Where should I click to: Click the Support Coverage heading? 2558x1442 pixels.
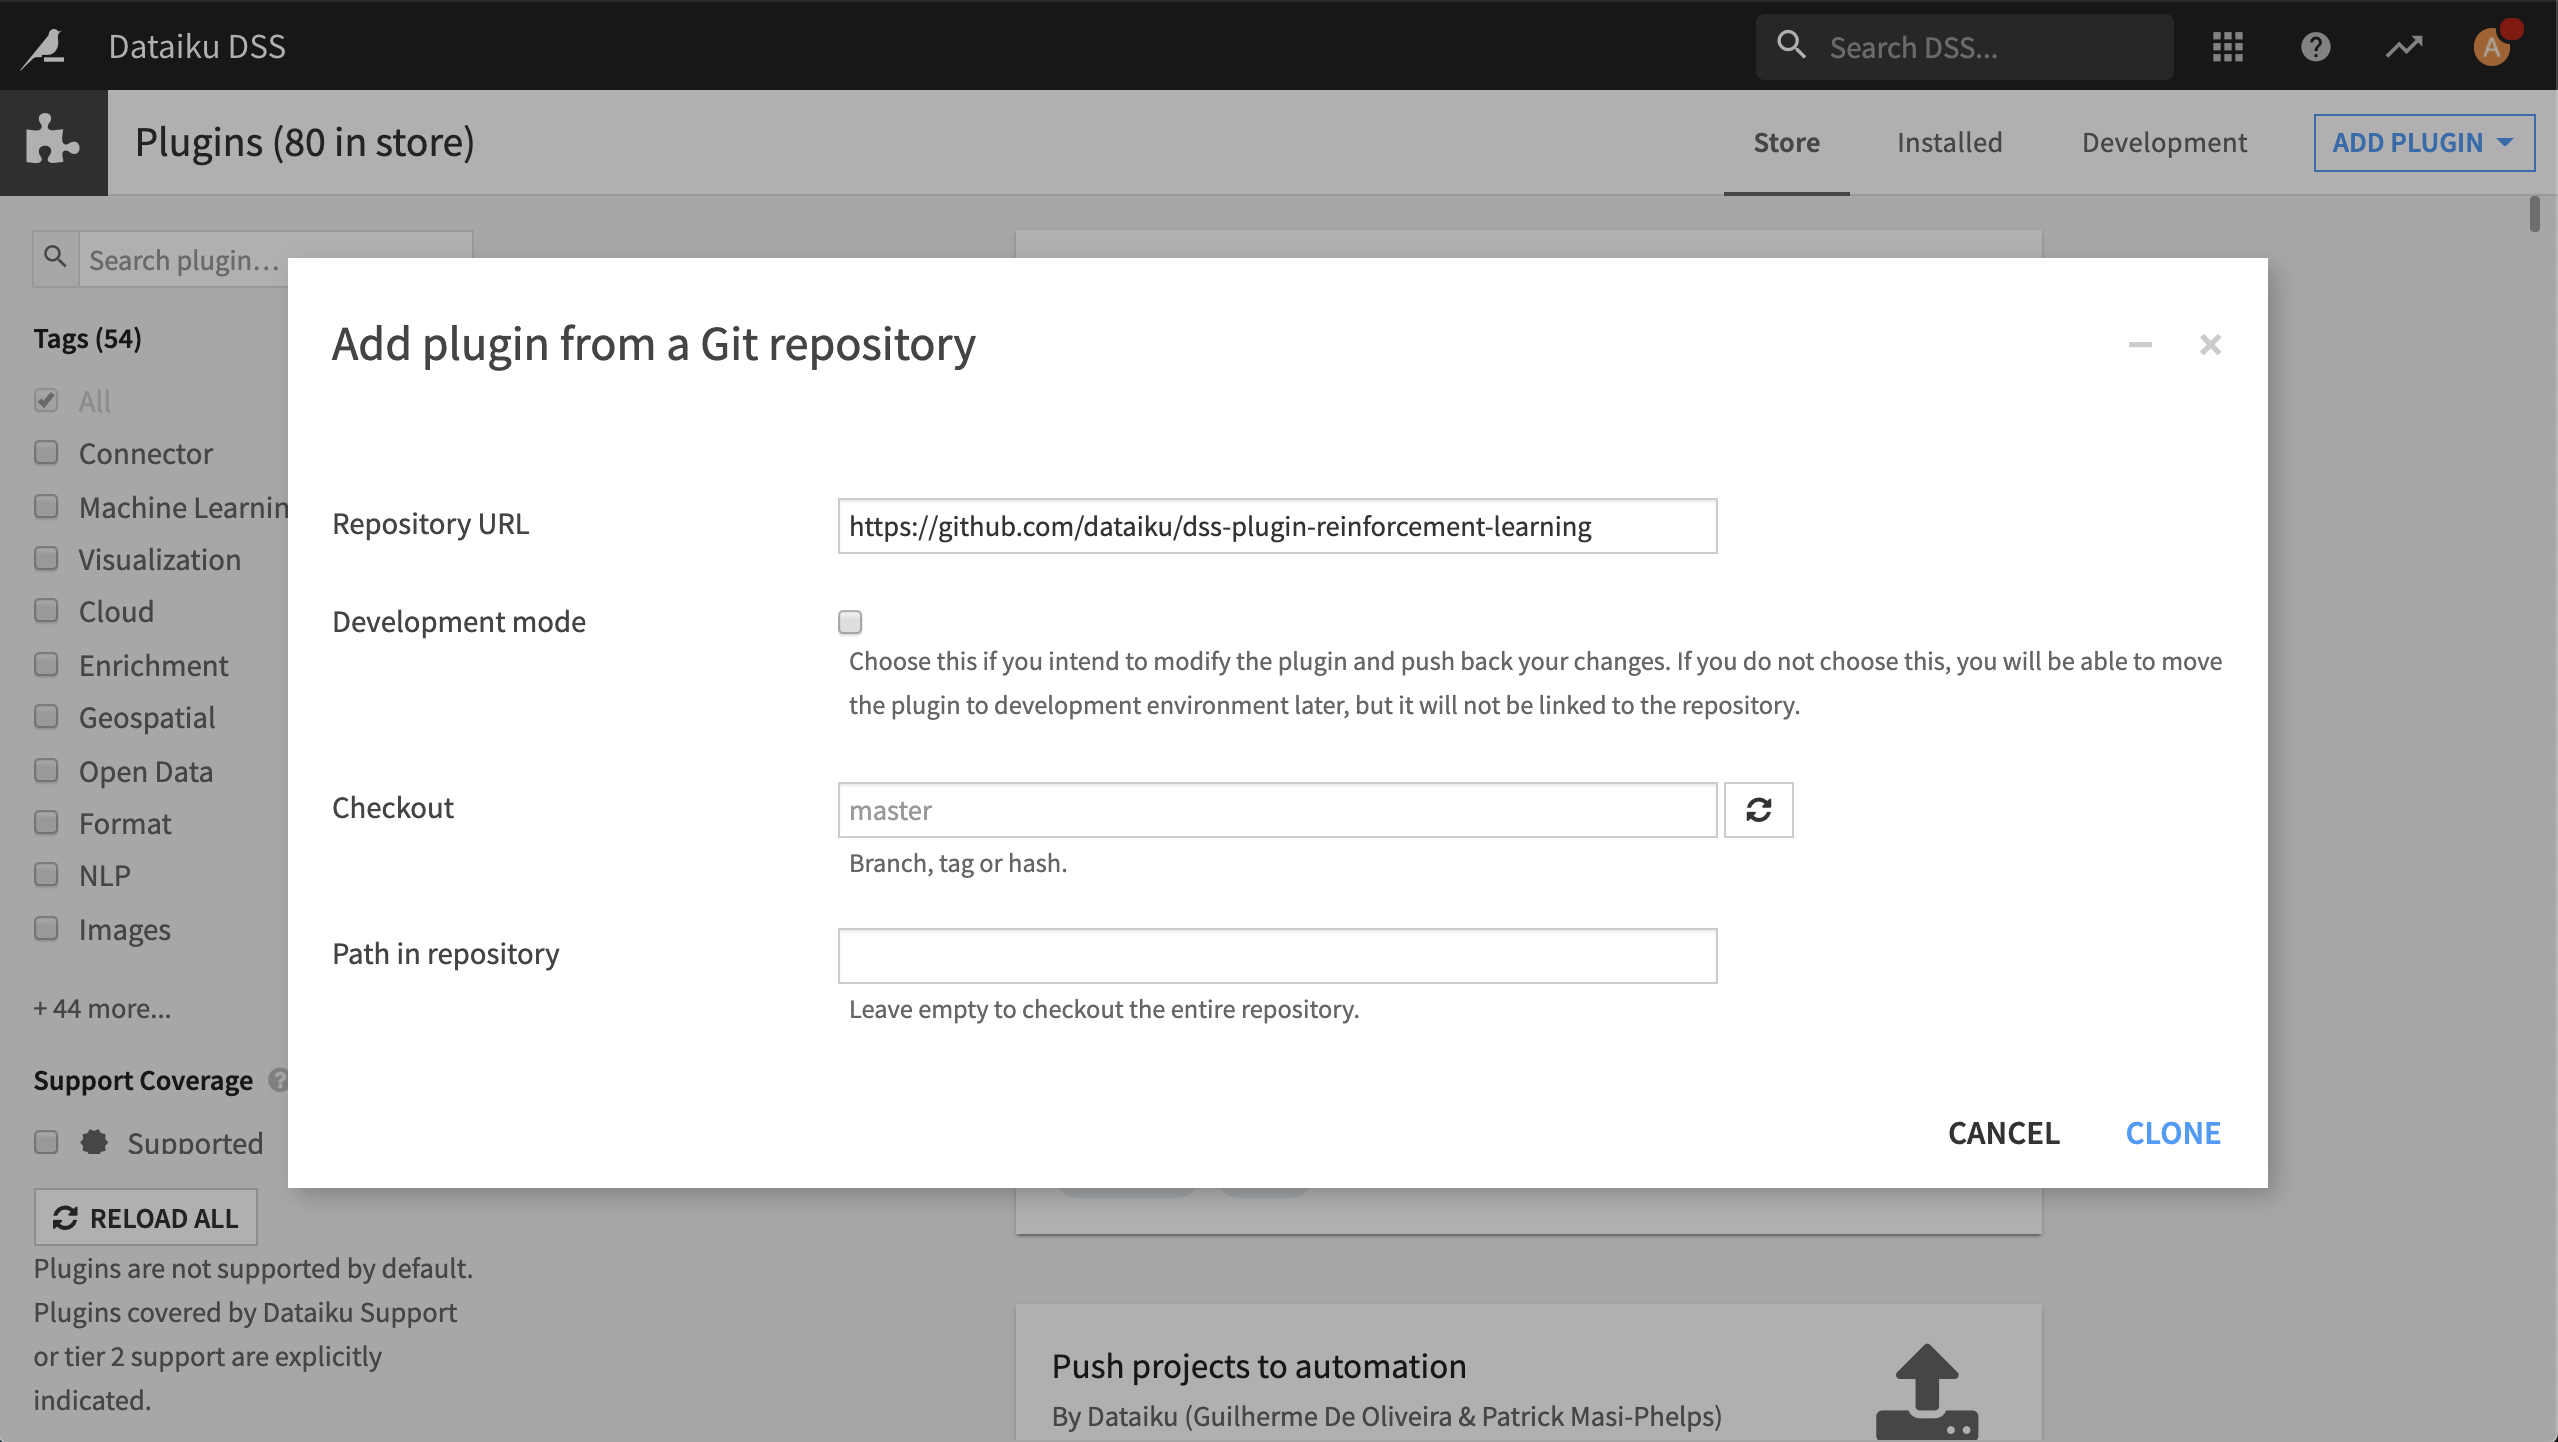point(143,1080)
